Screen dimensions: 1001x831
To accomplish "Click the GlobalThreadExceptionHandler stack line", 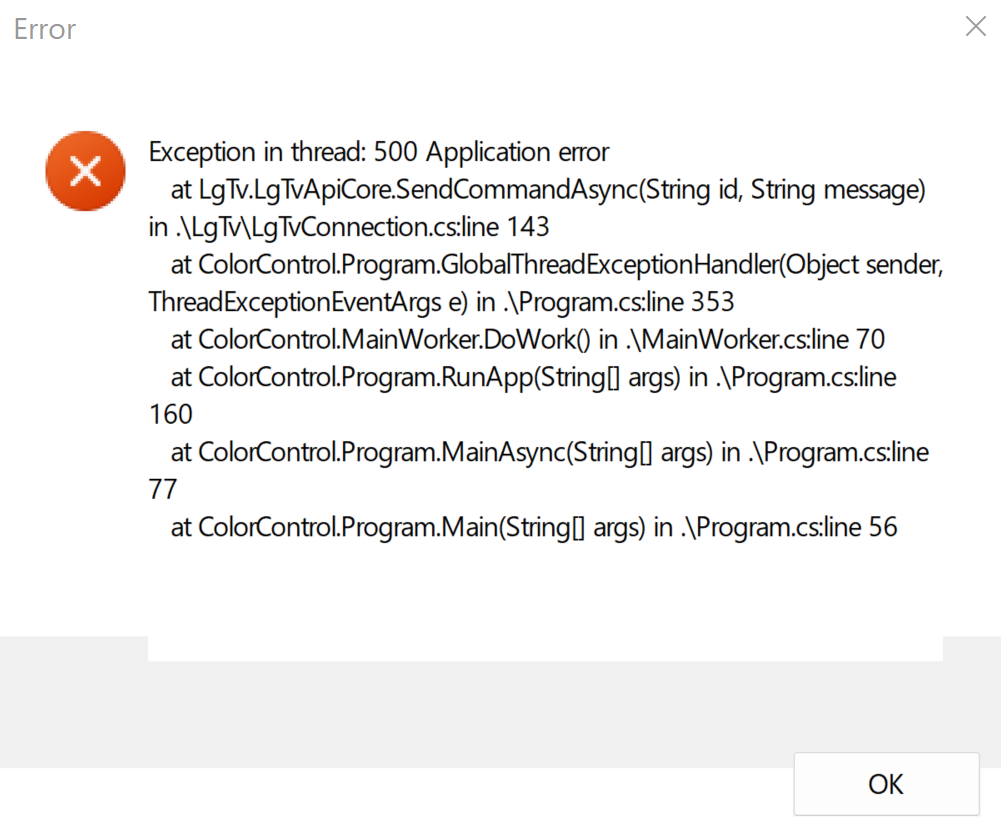I will (x=557, y=265).
